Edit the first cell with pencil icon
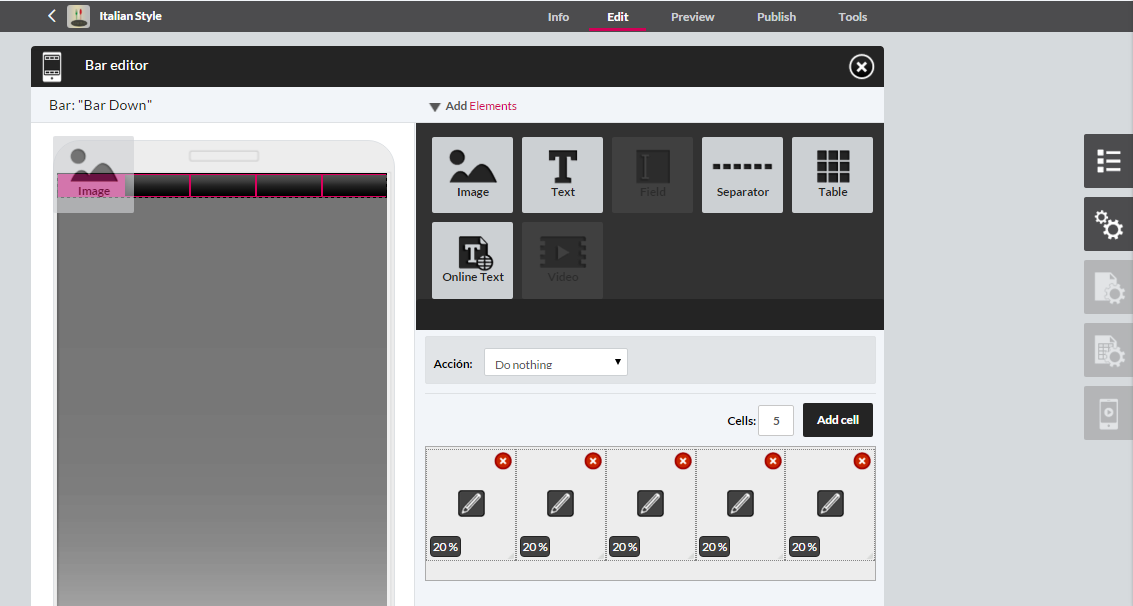The height and width of the screenshot is (606, 1133). pos(471,503)
